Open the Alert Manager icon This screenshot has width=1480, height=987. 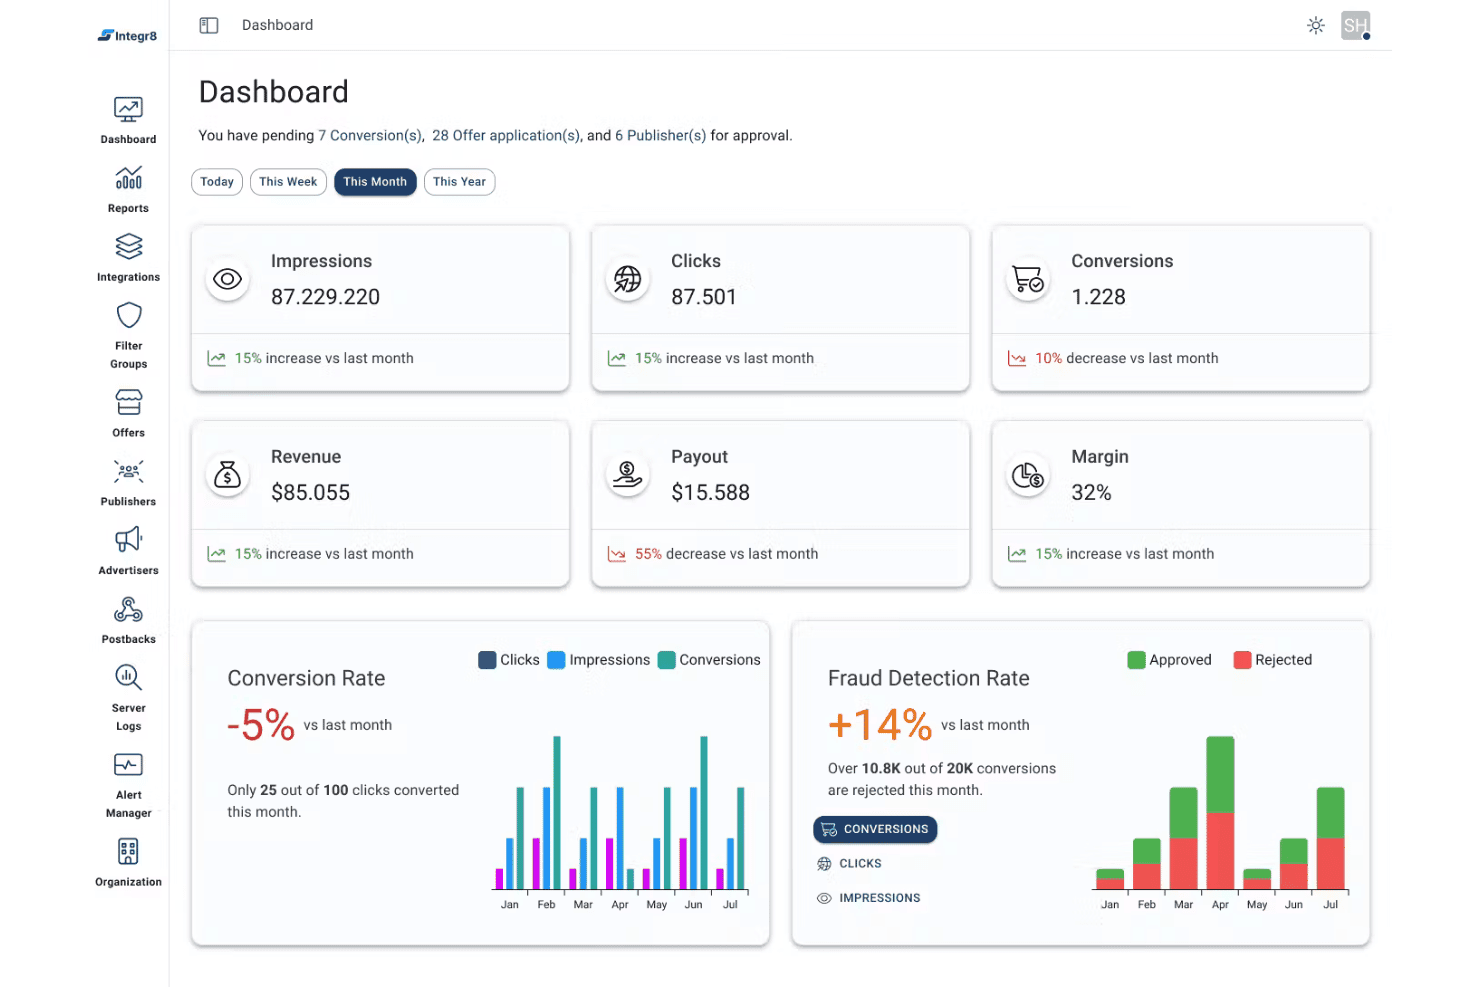(x=128, y=765)
